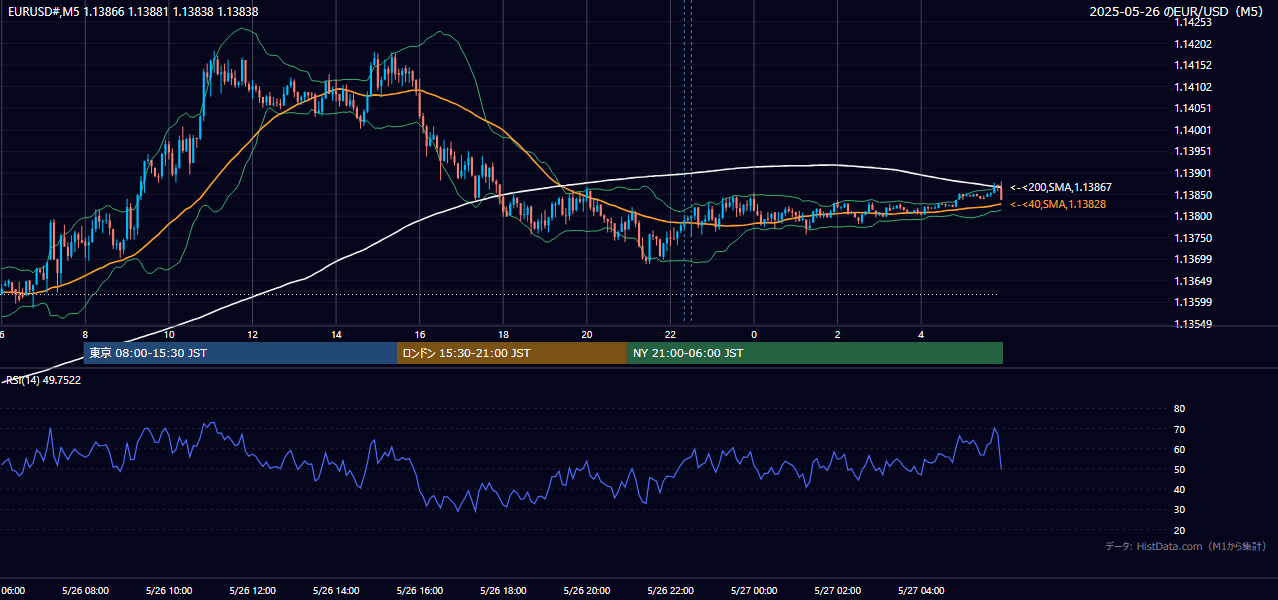The width and height of the screenshot is (1278, 600).
Task: Click the 5/26 16:00 date axis label
Action: pyautogui.click(x=420, y=590)
